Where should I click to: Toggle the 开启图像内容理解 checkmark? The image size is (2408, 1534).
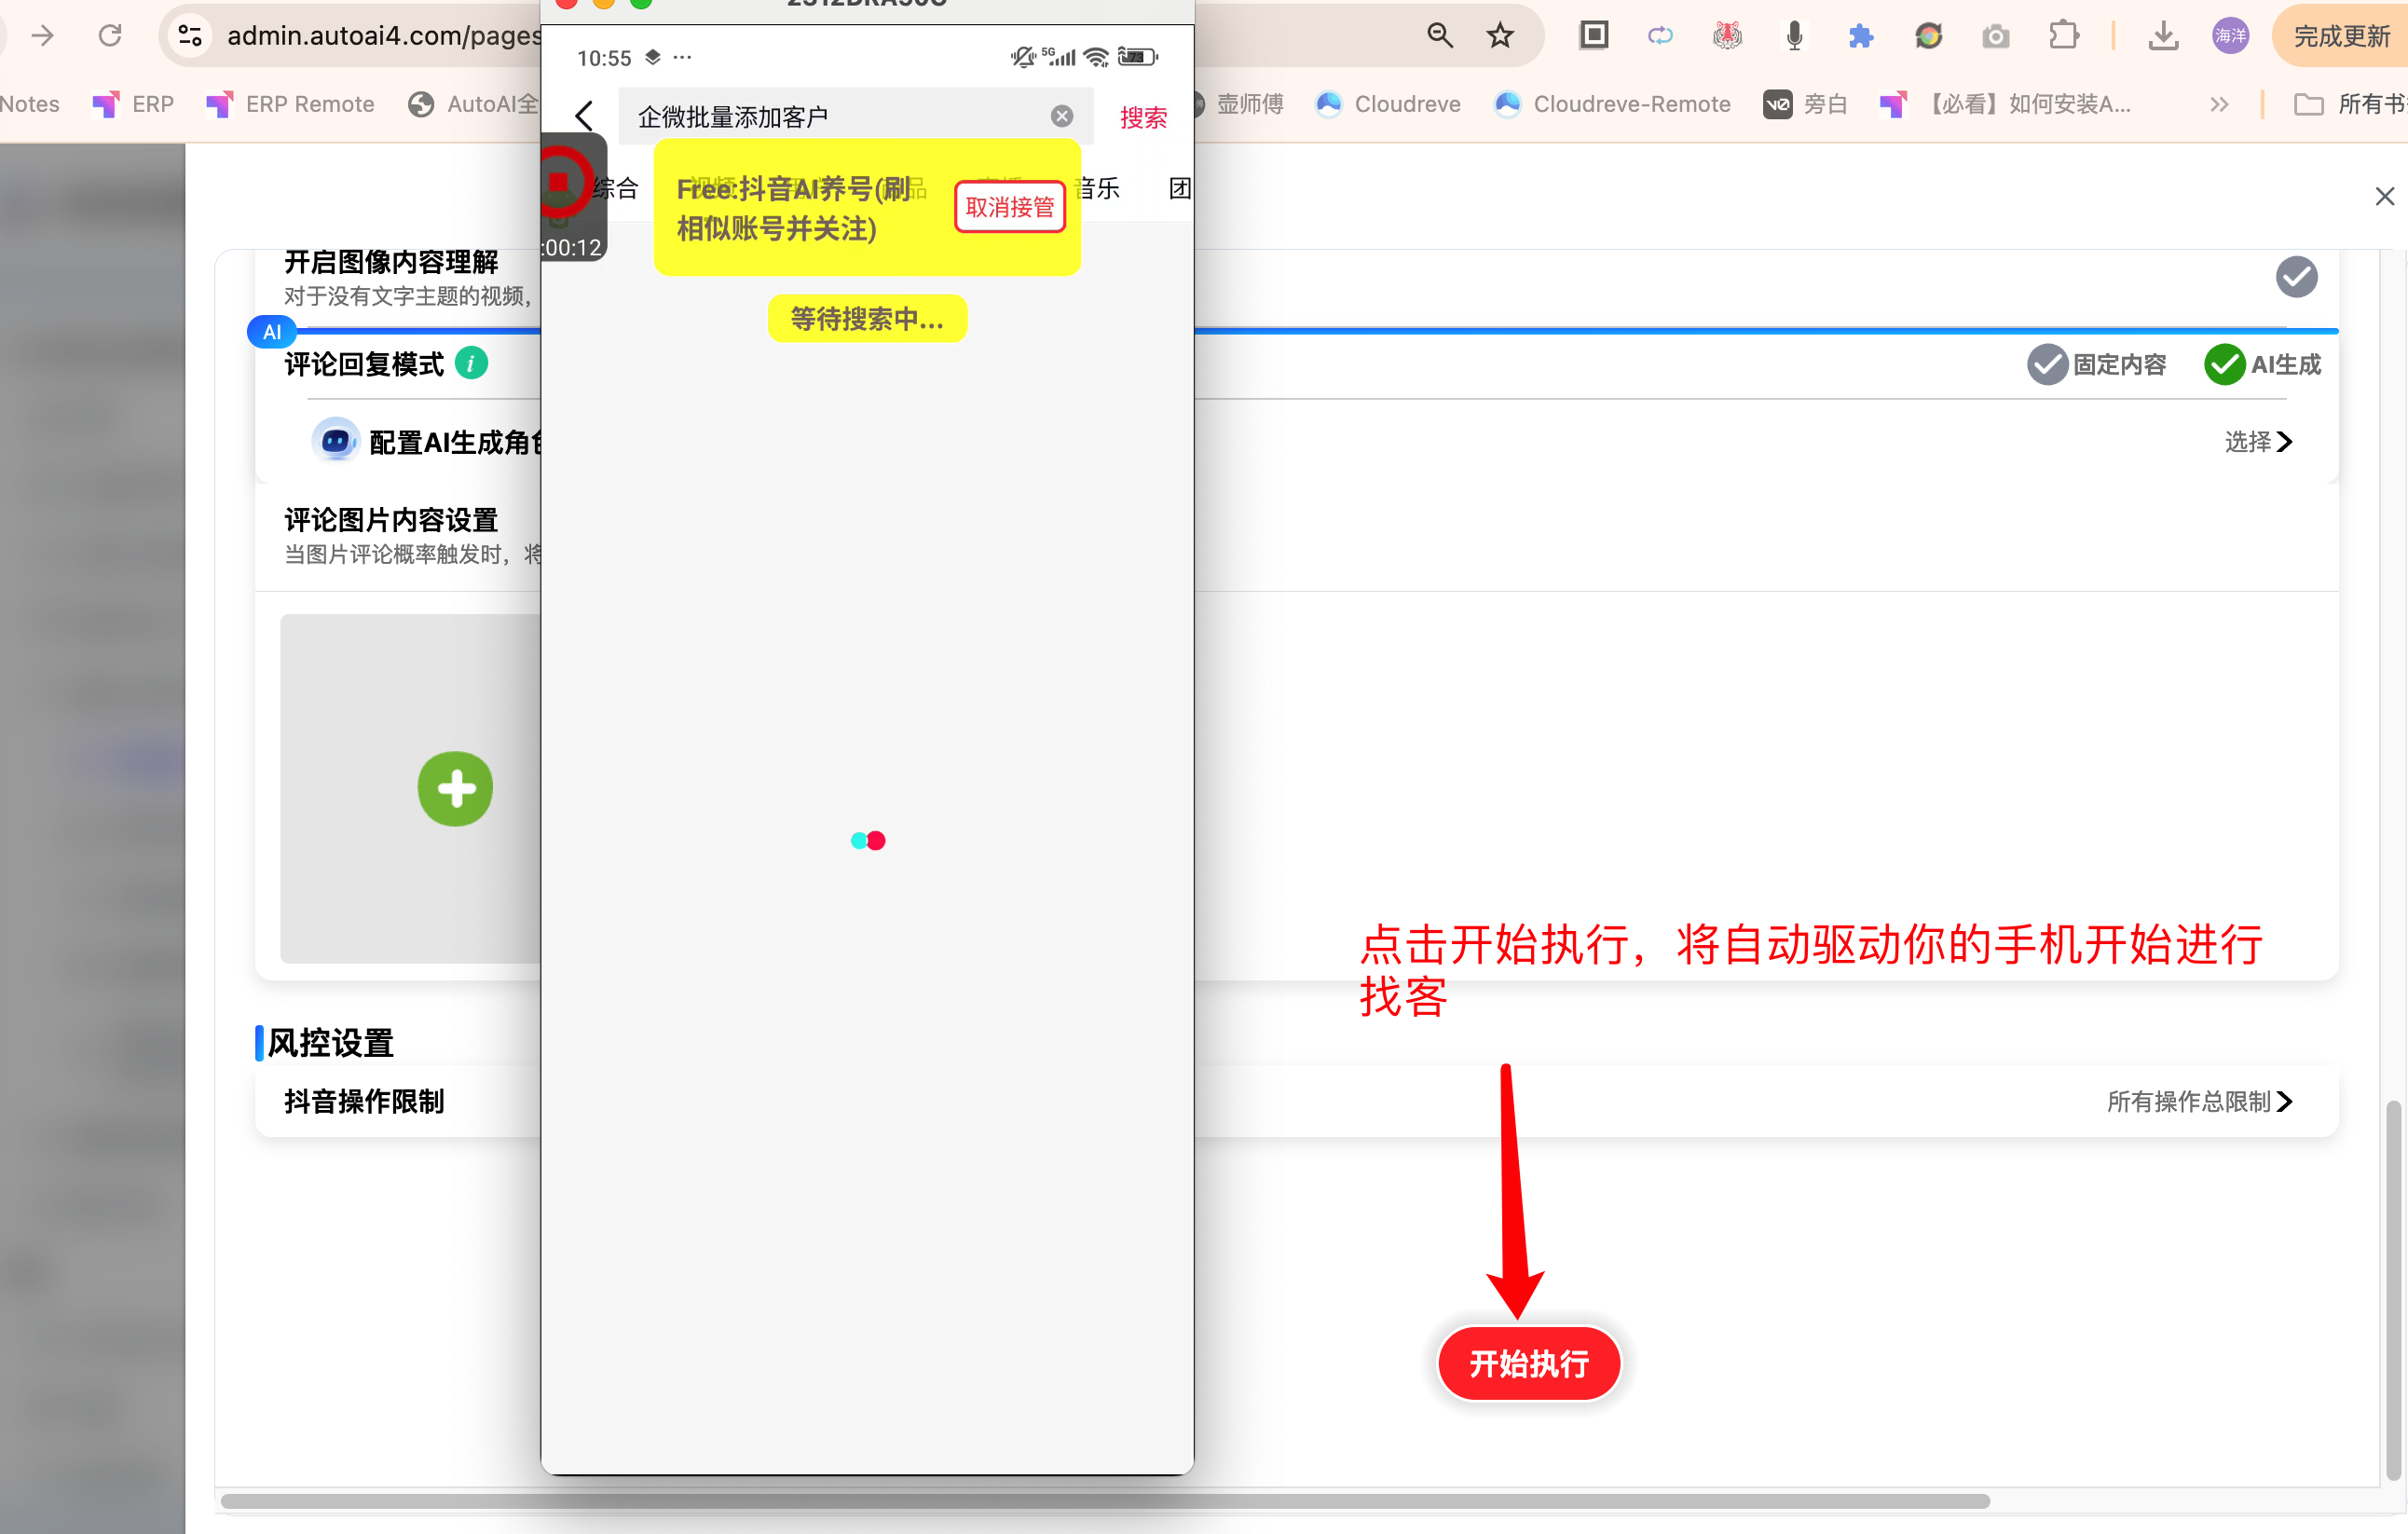2296,277
